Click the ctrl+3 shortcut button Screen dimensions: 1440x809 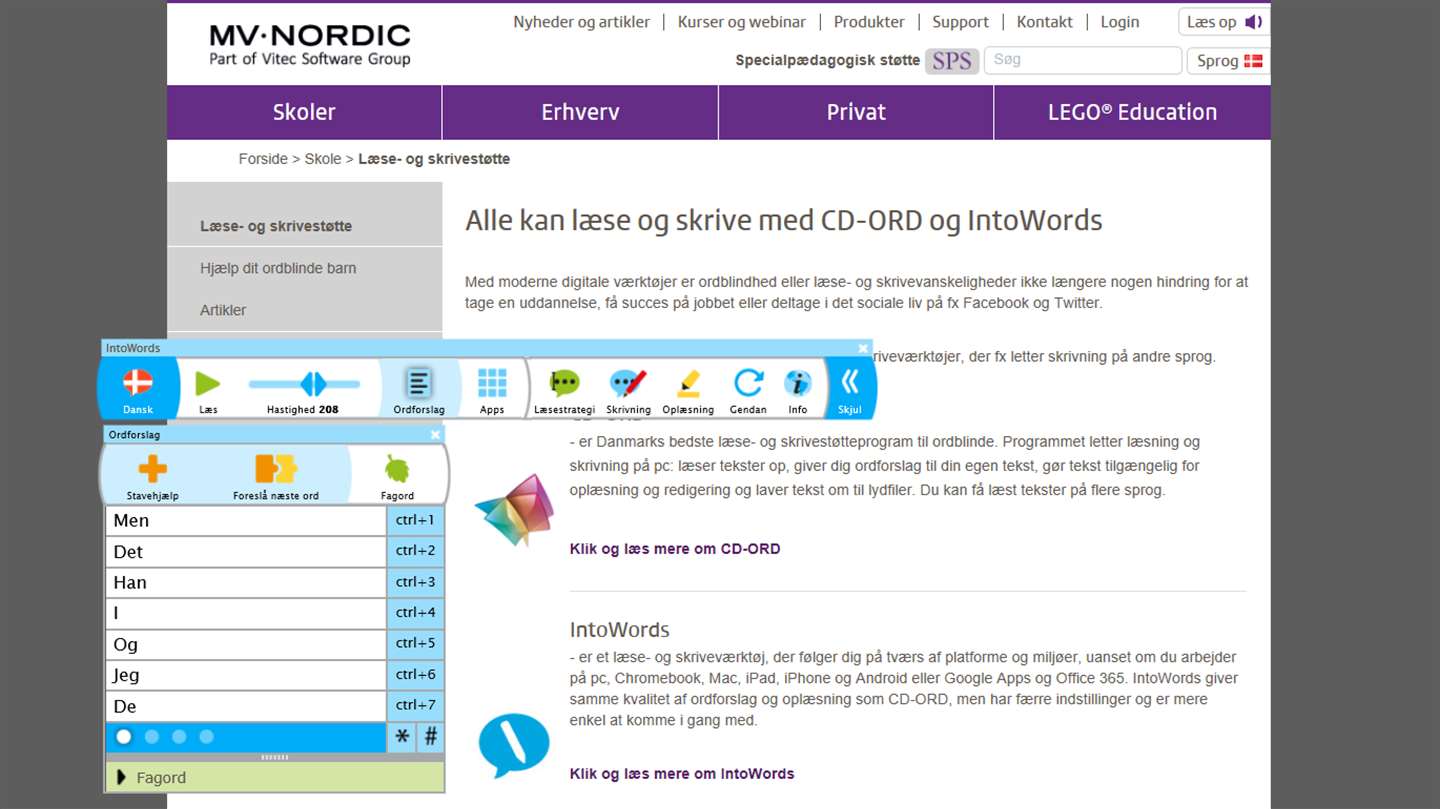pos(415,582)
